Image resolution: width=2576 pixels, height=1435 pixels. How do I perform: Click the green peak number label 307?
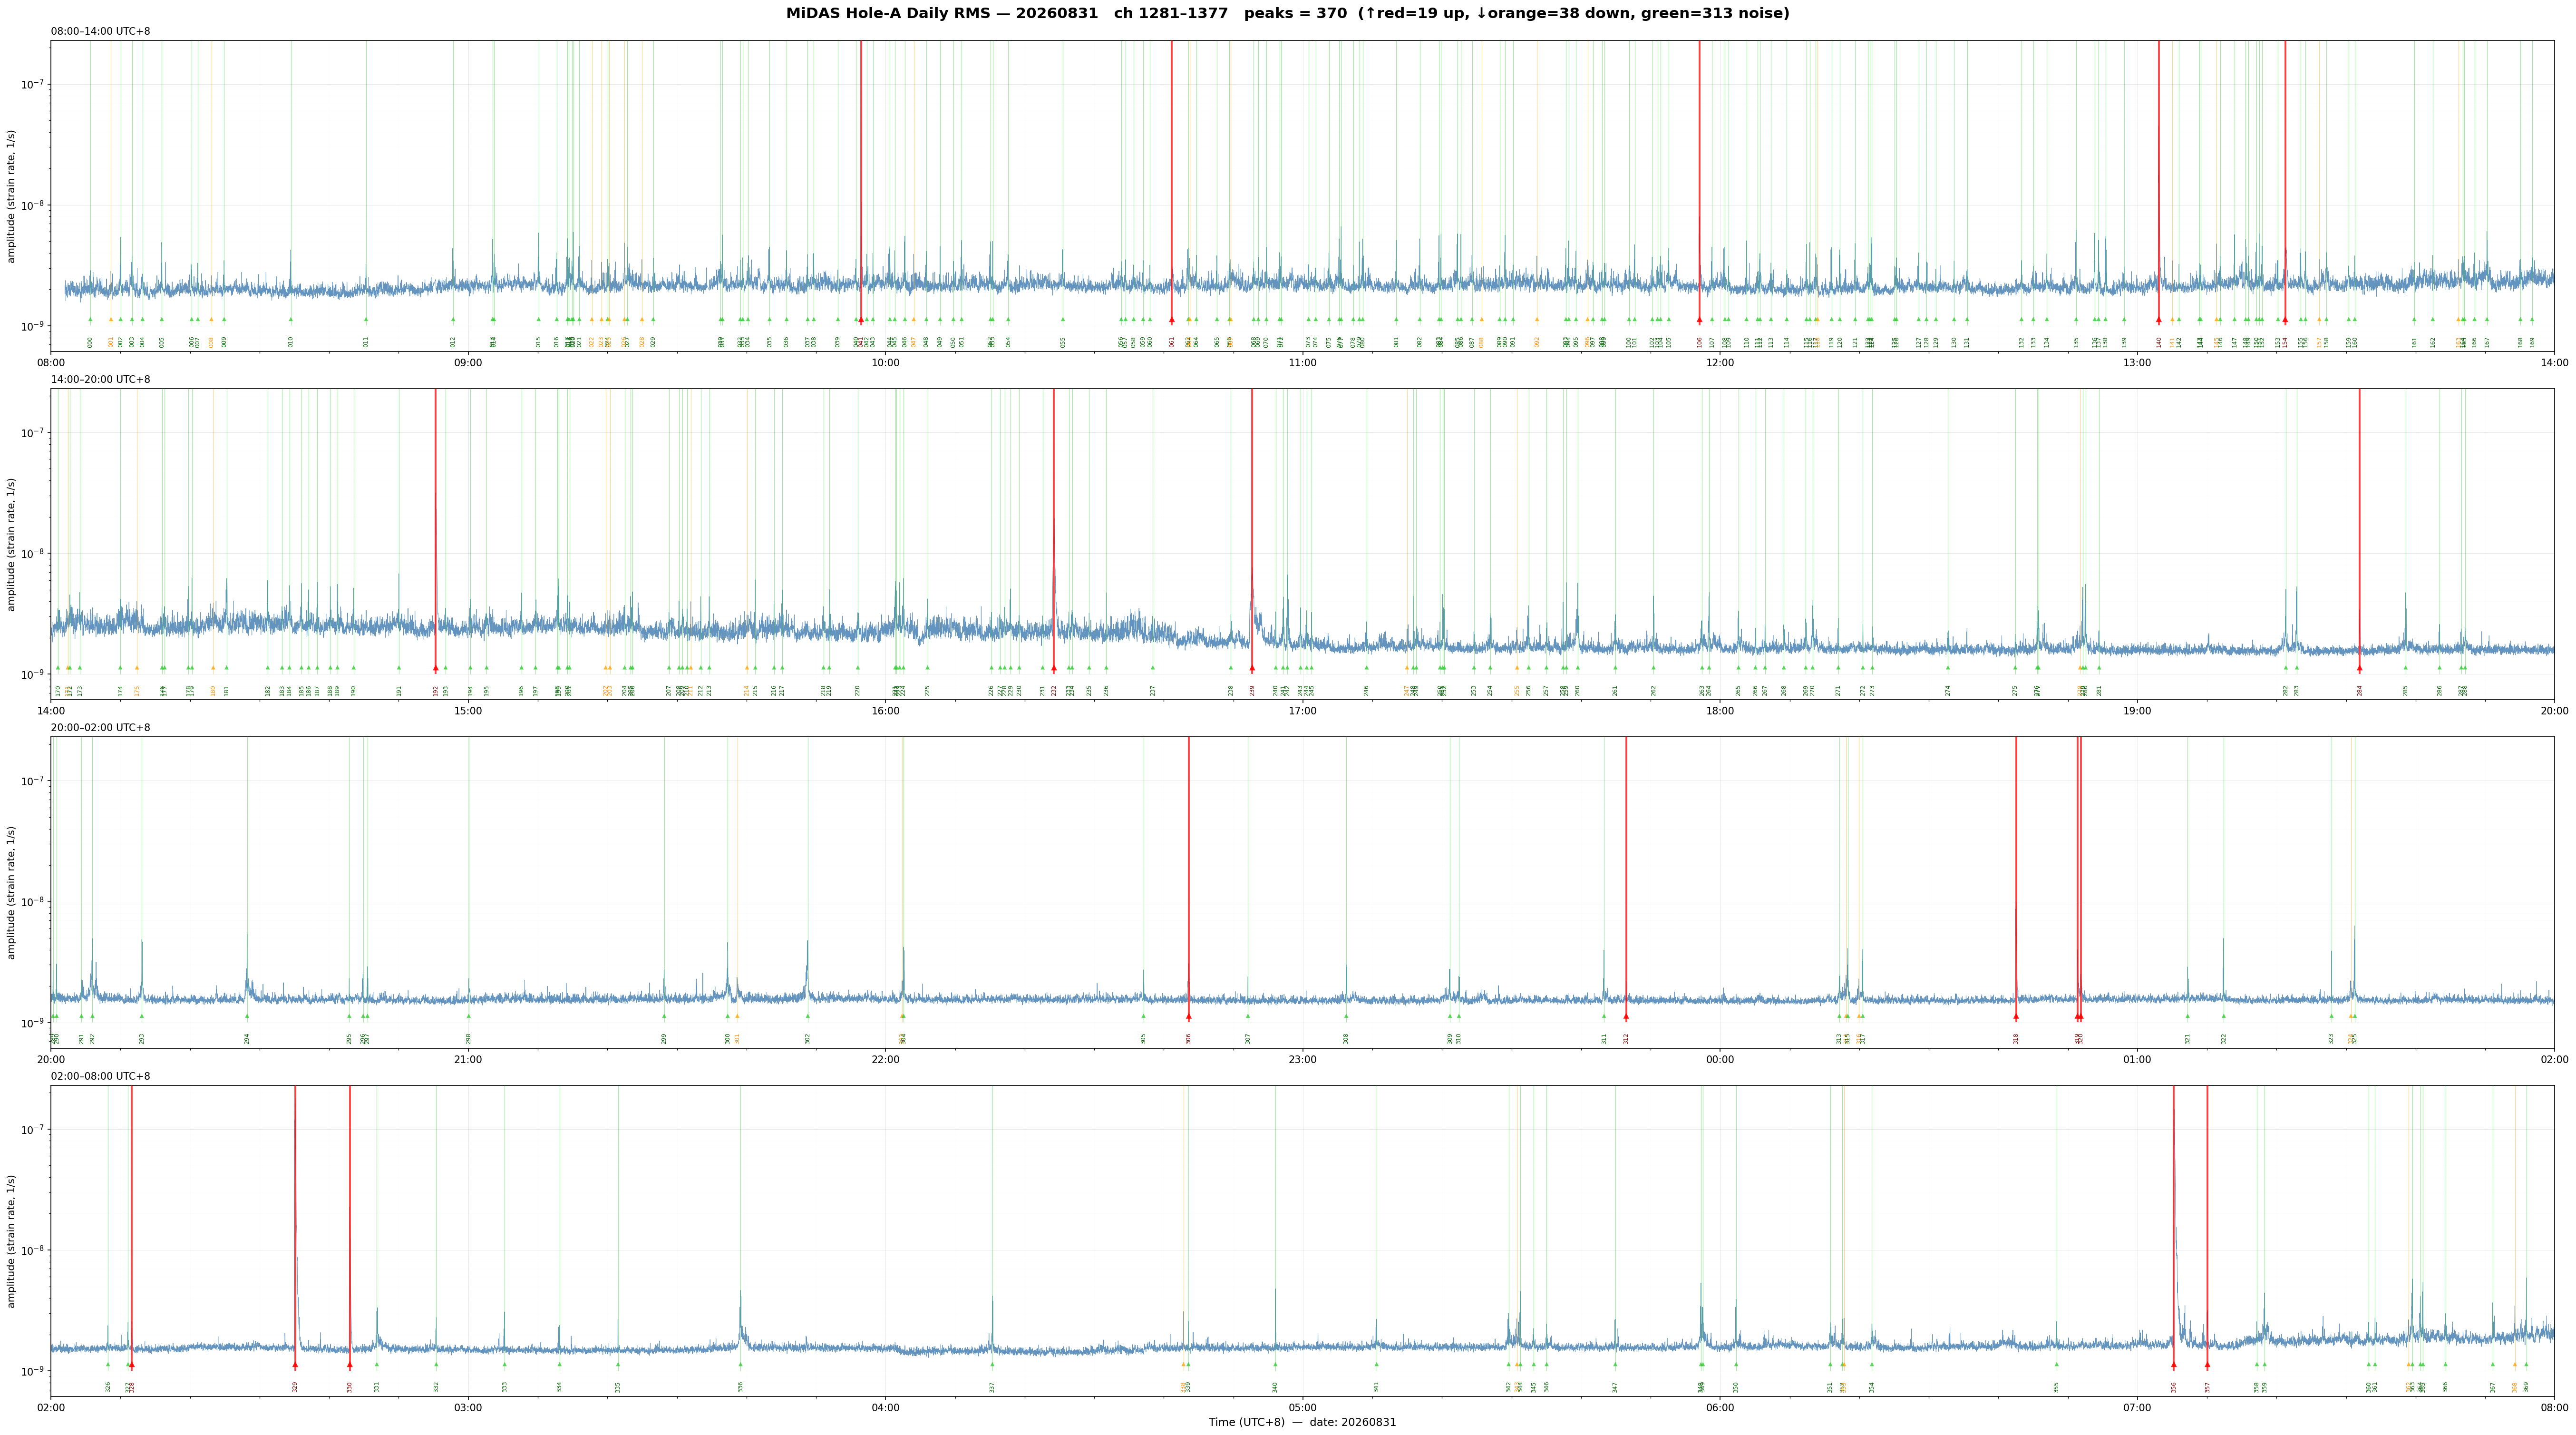point(1248,1038)
